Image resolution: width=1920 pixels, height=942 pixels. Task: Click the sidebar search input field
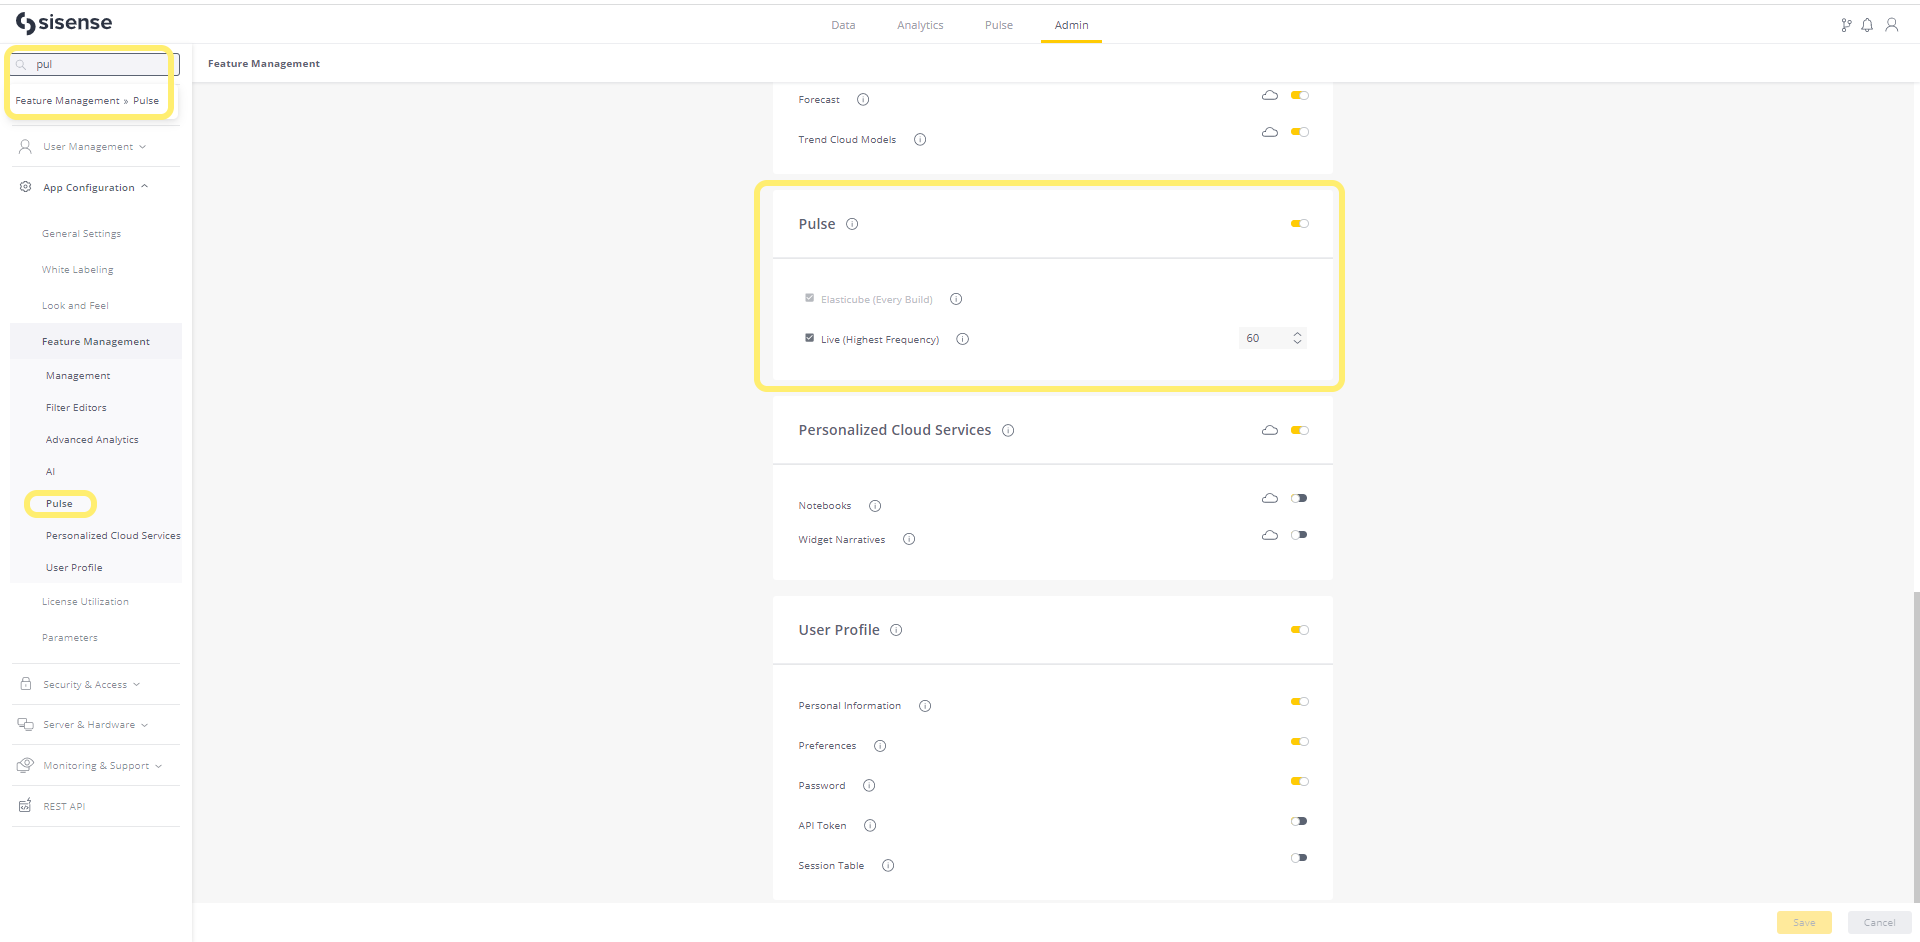(x=95, y=64)
